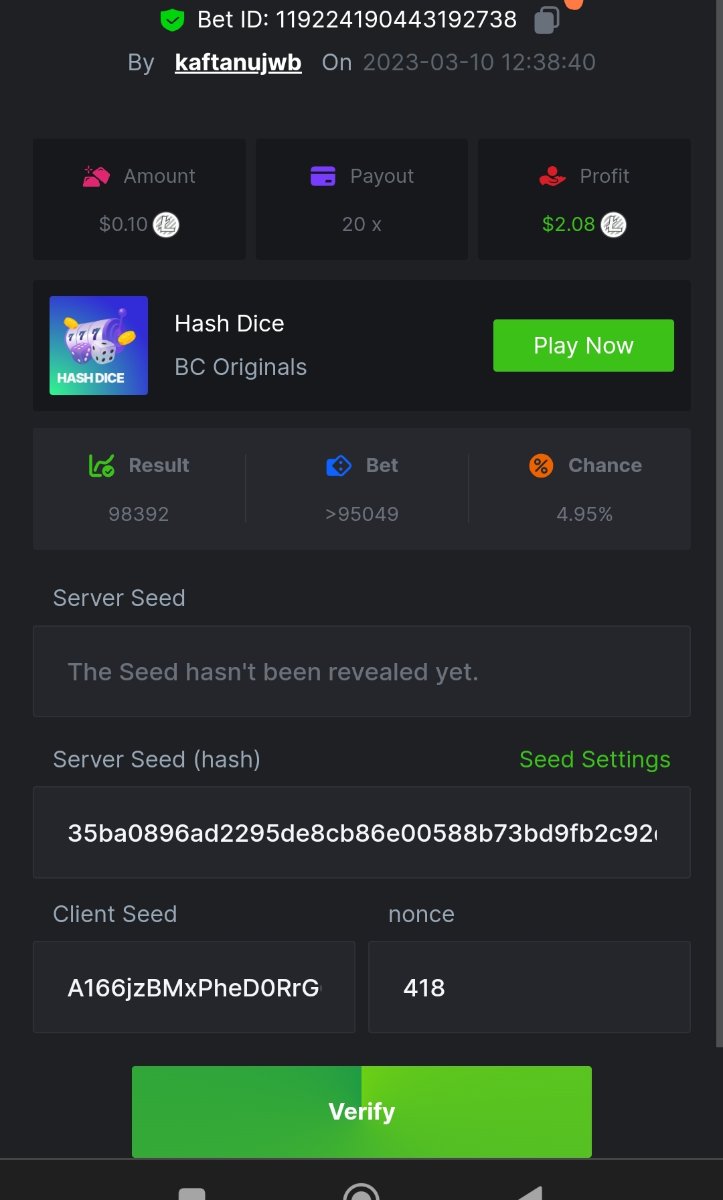The image size is (723, 1200).
Task: Click the Litecoin icon beside $2.08 profit
Action: click(x=613, y=225)
